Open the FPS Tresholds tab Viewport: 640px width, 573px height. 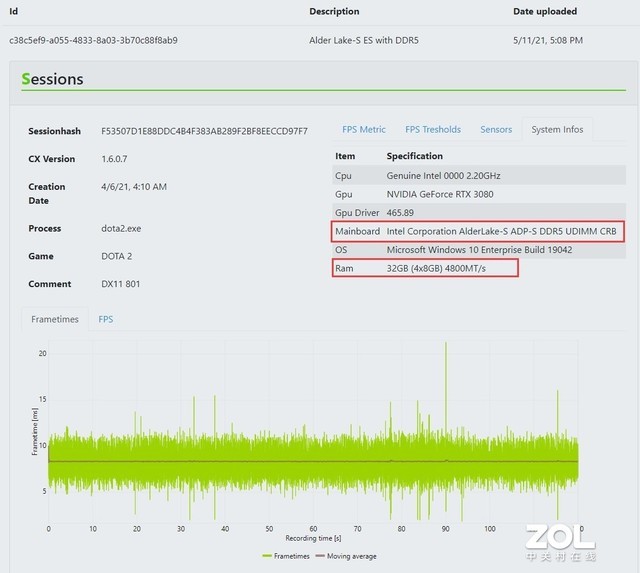pyautogui.click(x=433, y=129)
